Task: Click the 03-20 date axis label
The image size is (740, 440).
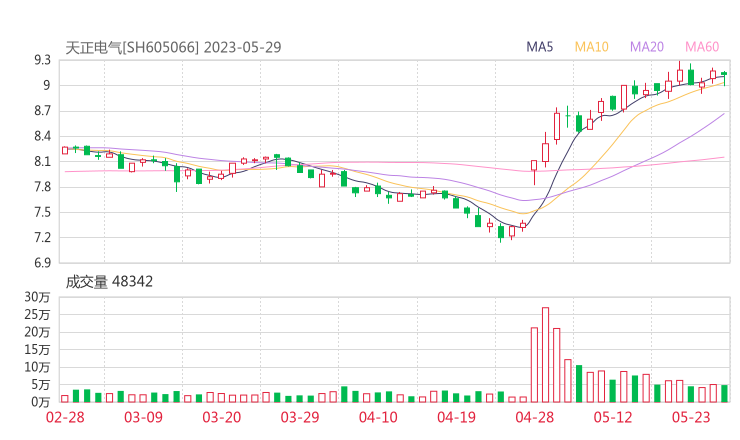Action: pos(222,417)
